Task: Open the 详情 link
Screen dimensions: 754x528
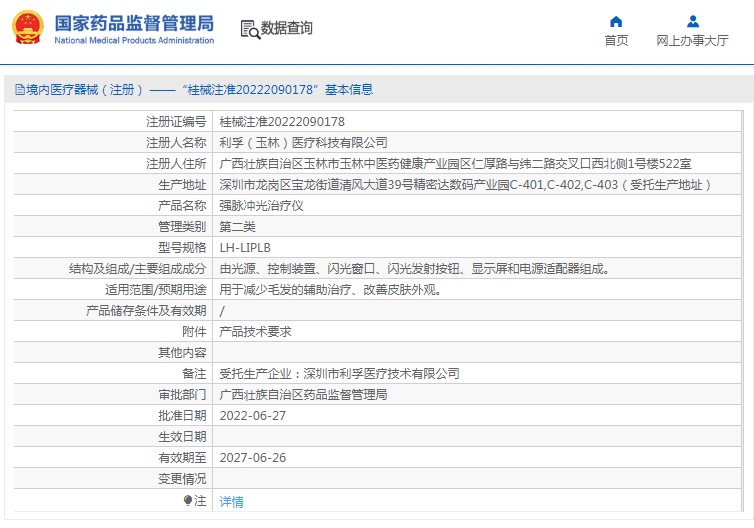Action: (231, 502)
